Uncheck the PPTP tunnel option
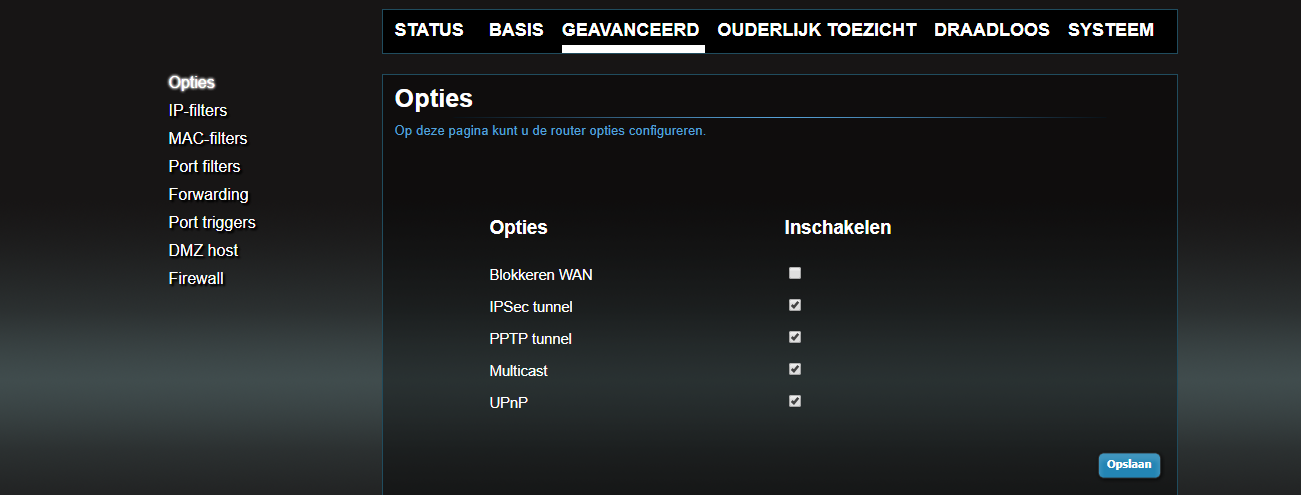Image resolution: width=1301 pixels, height=495 pixels. [795, 337]
